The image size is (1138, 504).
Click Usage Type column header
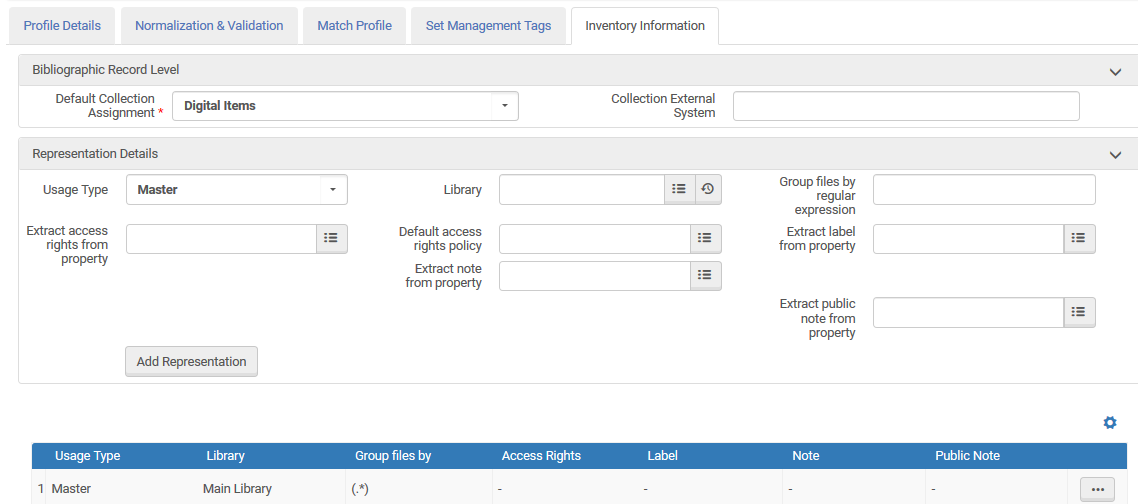tap(88, 456)
